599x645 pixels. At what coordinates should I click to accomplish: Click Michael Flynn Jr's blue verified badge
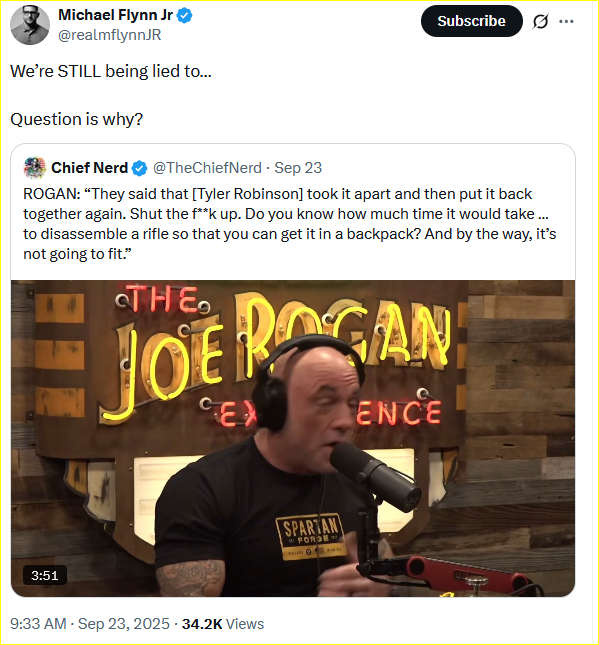point(185,16)
